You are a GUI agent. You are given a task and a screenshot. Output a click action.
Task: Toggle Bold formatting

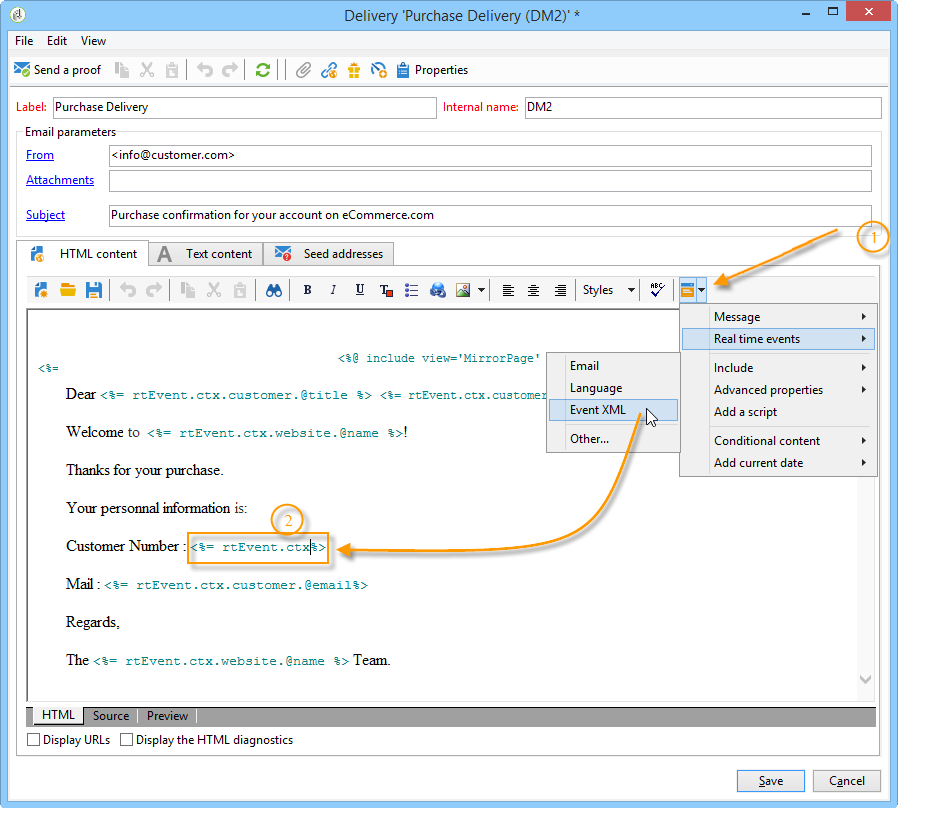[x=307, y=290]
